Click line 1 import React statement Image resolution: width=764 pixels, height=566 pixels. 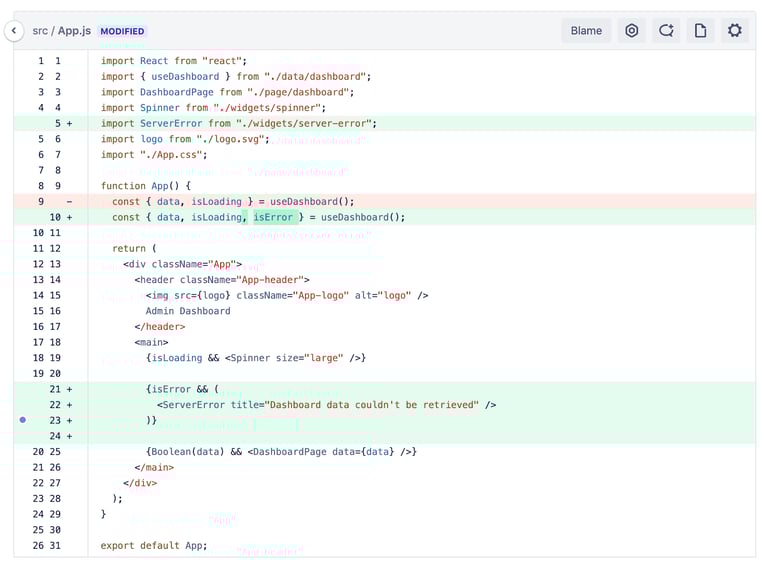click(173, 61)
